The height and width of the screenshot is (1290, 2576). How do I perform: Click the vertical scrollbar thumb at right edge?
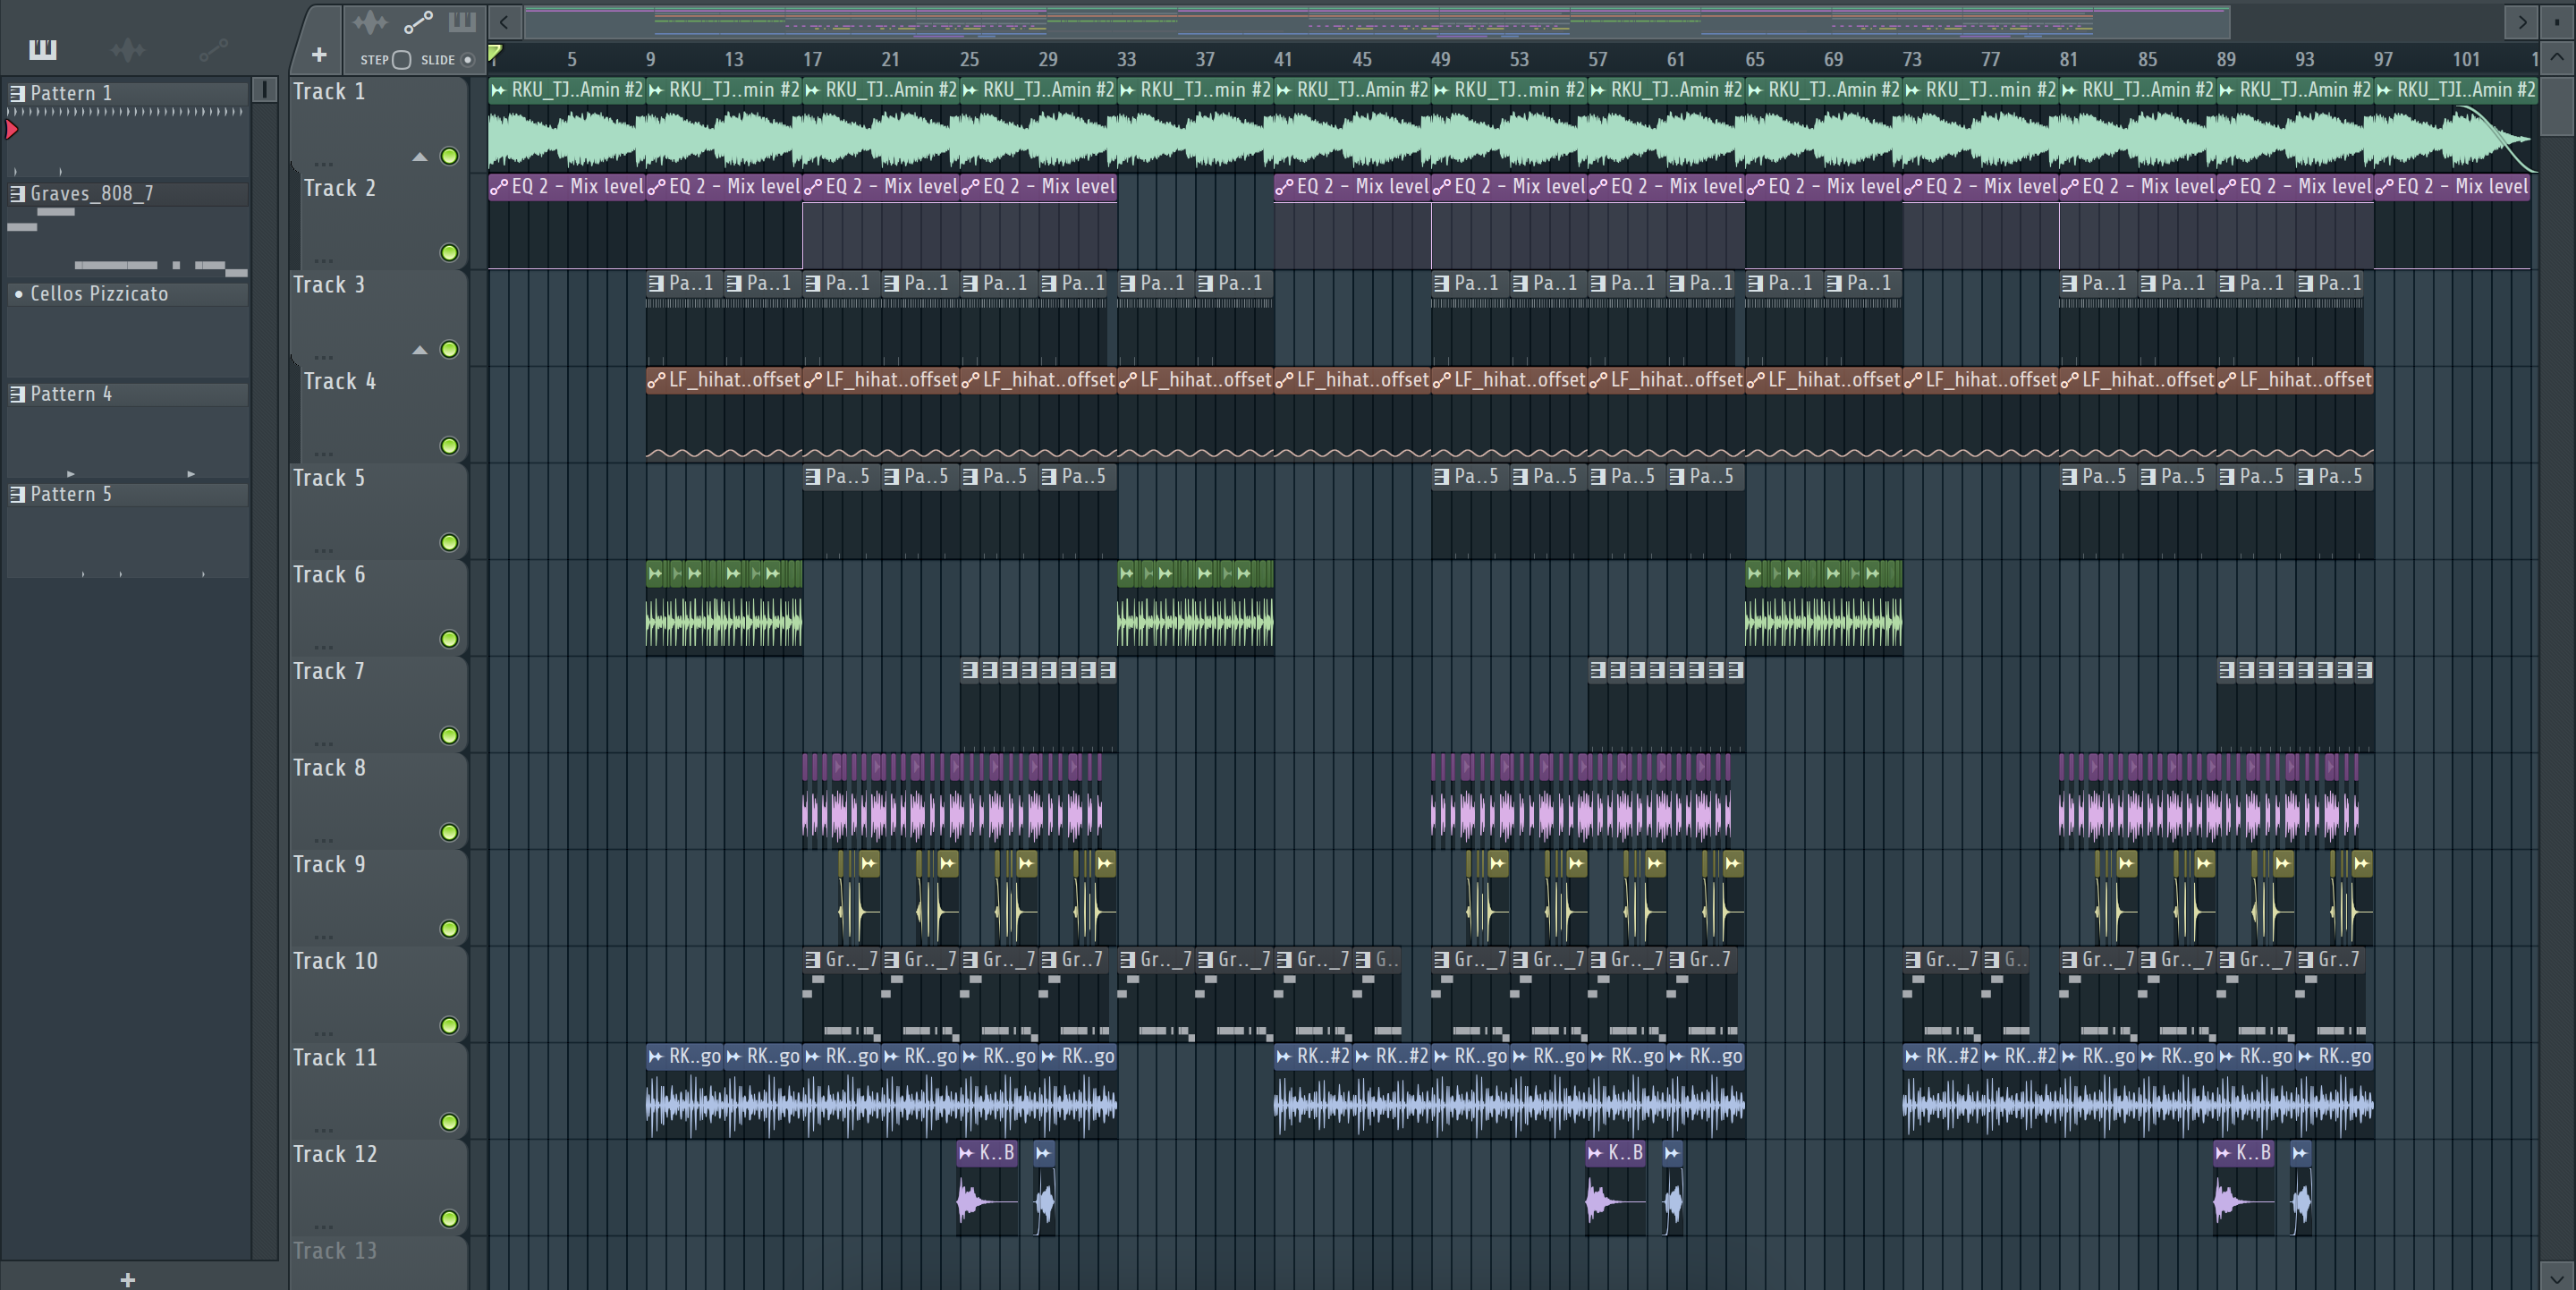pyautogui.click(x=2556, y=104)
